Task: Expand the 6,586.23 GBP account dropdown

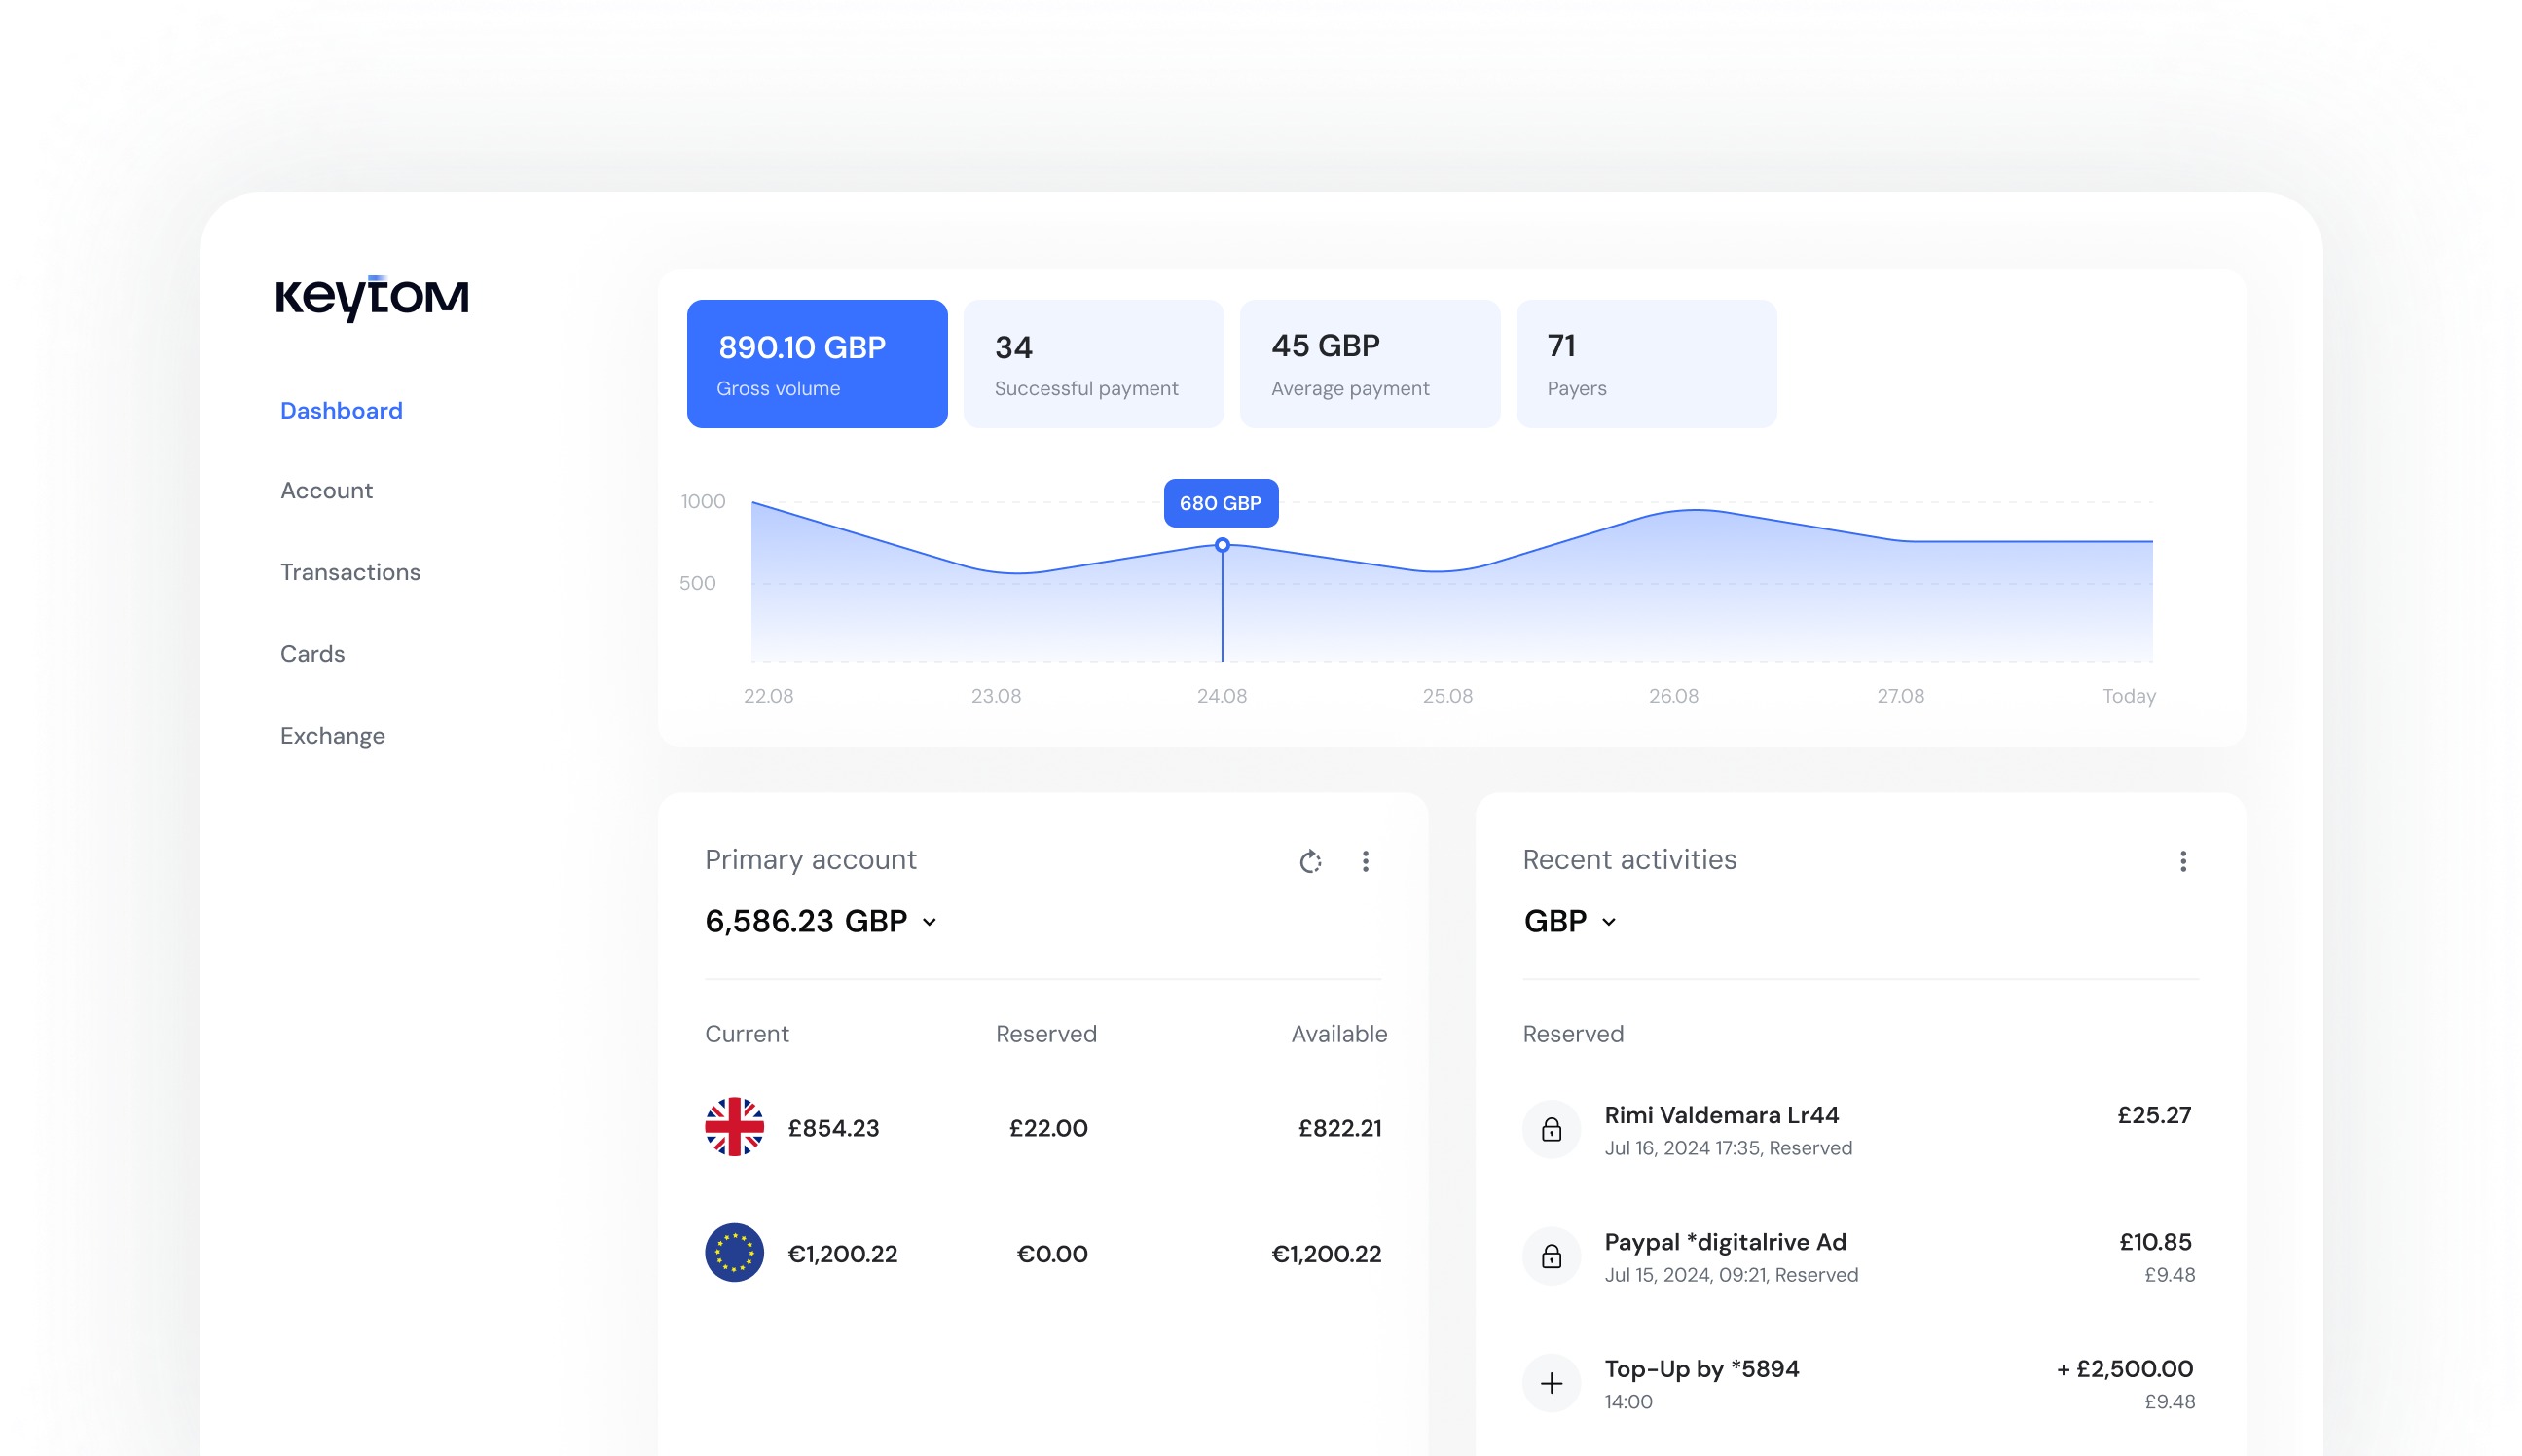Action: pyautogui.click(x=821, y=921)
